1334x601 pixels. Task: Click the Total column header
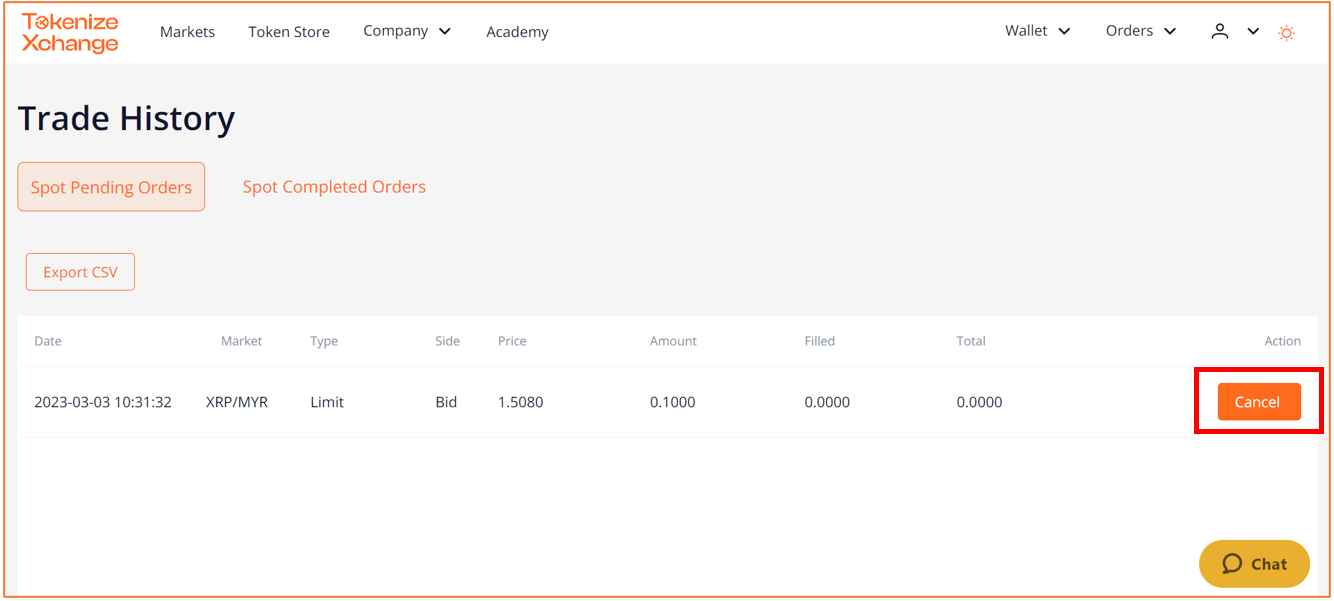pos(971,341)
